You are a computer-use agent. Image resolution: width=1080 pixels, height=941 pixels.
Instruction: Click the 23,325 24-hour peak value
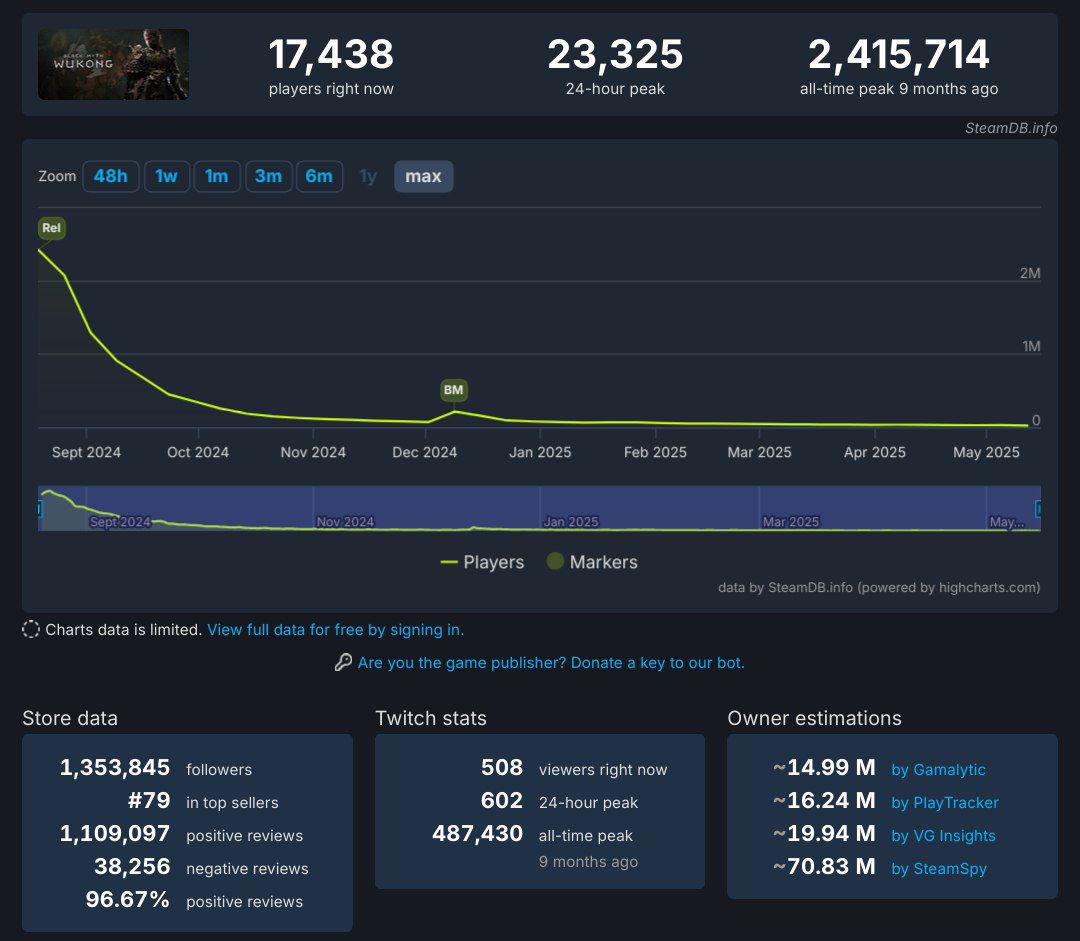click(x=615, y=54)
